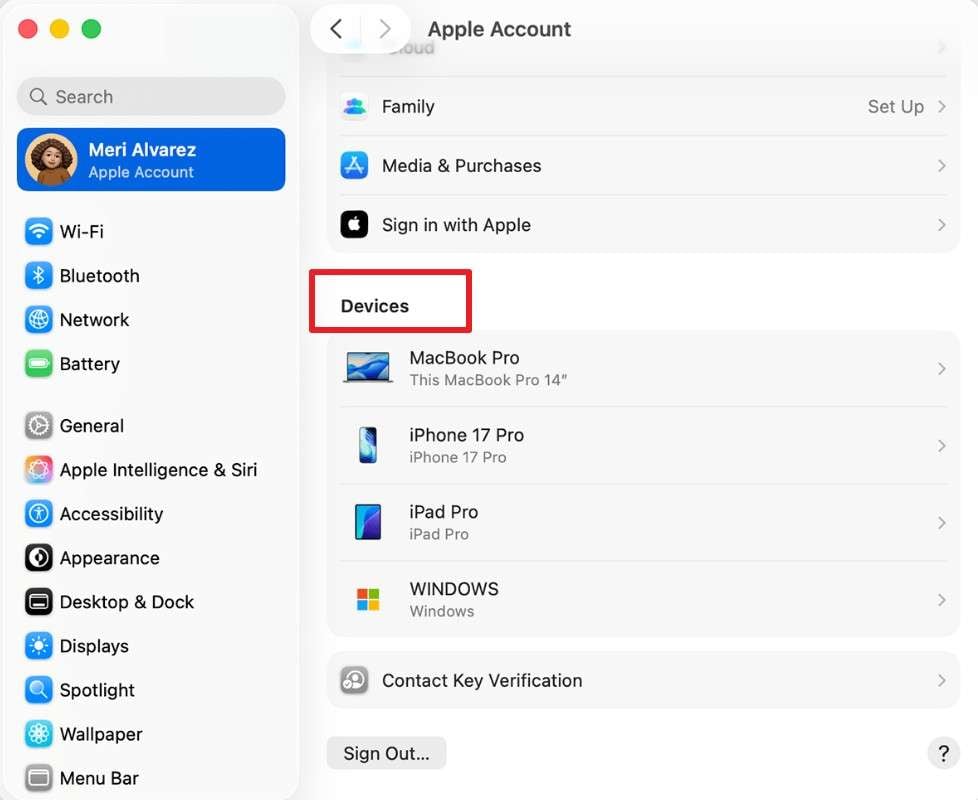The width and height of the screenshot is (978, 800).
Task: Expand Sign in with Apple chevron
Action: coord(942,224)
